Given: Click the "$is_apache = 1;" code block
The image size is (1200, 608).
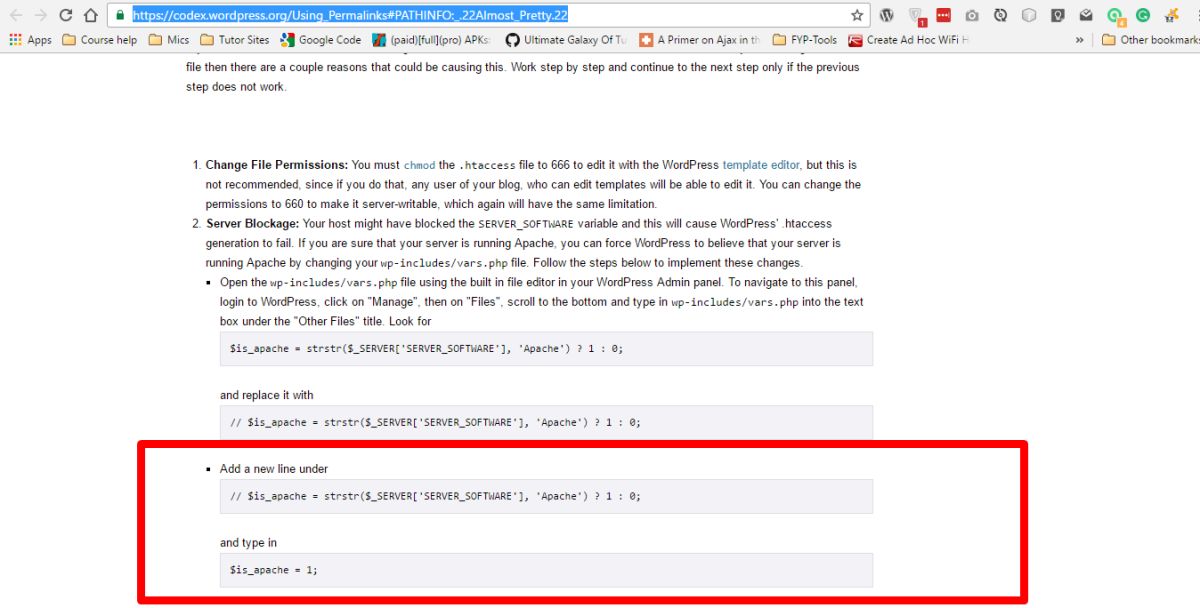Looking at the screenshot, I should click(x=546, y=570).
